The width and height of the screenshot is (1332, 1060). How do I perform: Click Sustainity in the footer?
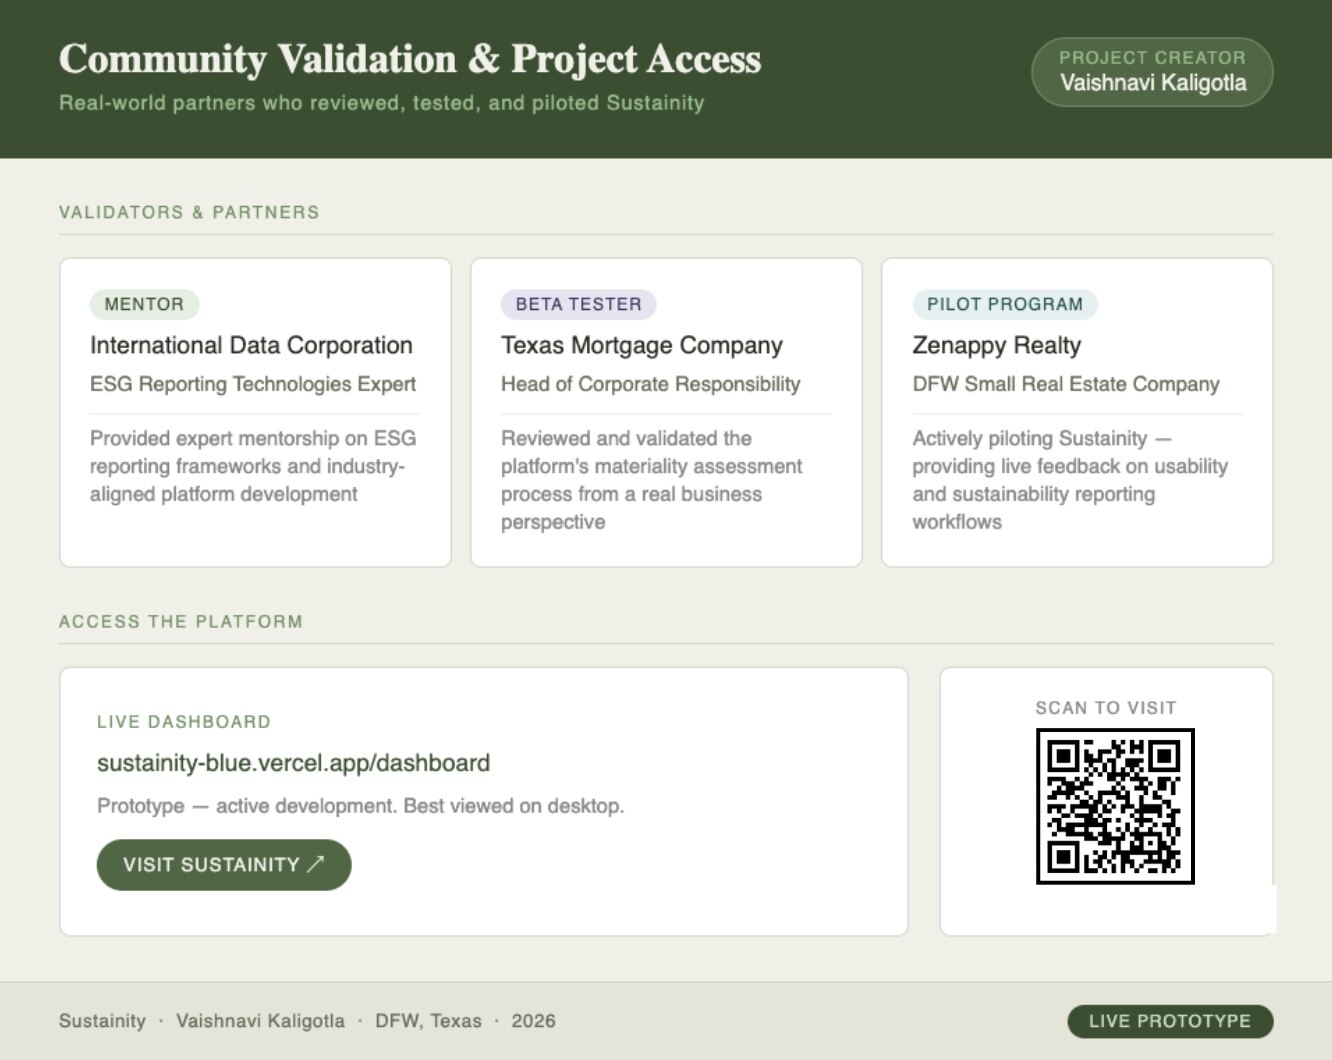pyautogui.click(x=102, y=1021)
